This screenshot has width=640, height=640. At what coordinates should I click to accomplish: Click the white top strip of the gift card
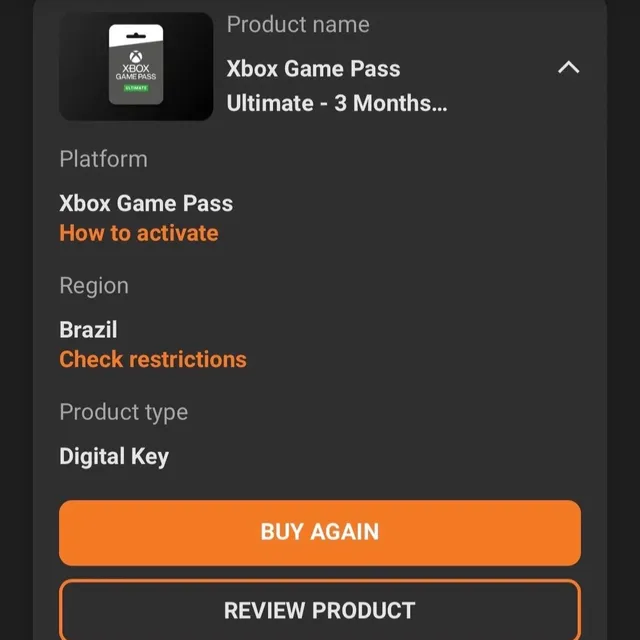coord(136,34)
